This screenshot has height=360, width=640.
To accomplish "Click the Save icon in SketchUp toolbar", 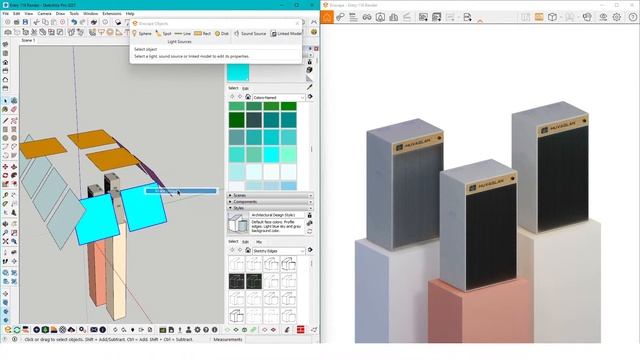I will 25,22.
